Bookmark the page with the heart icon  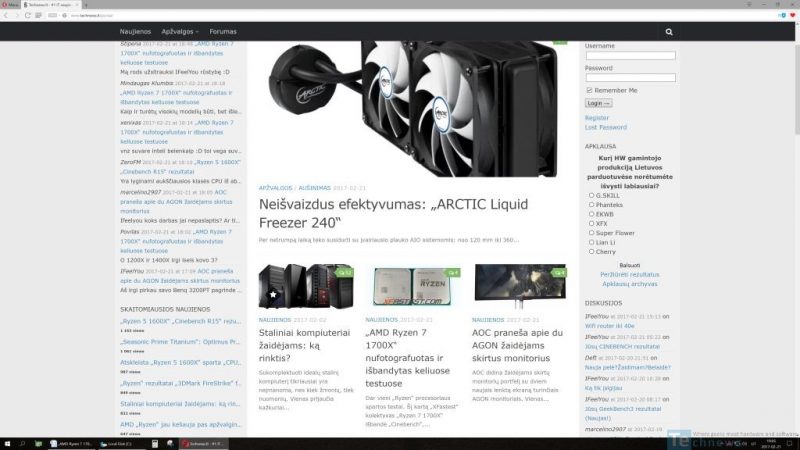(792, 15)
